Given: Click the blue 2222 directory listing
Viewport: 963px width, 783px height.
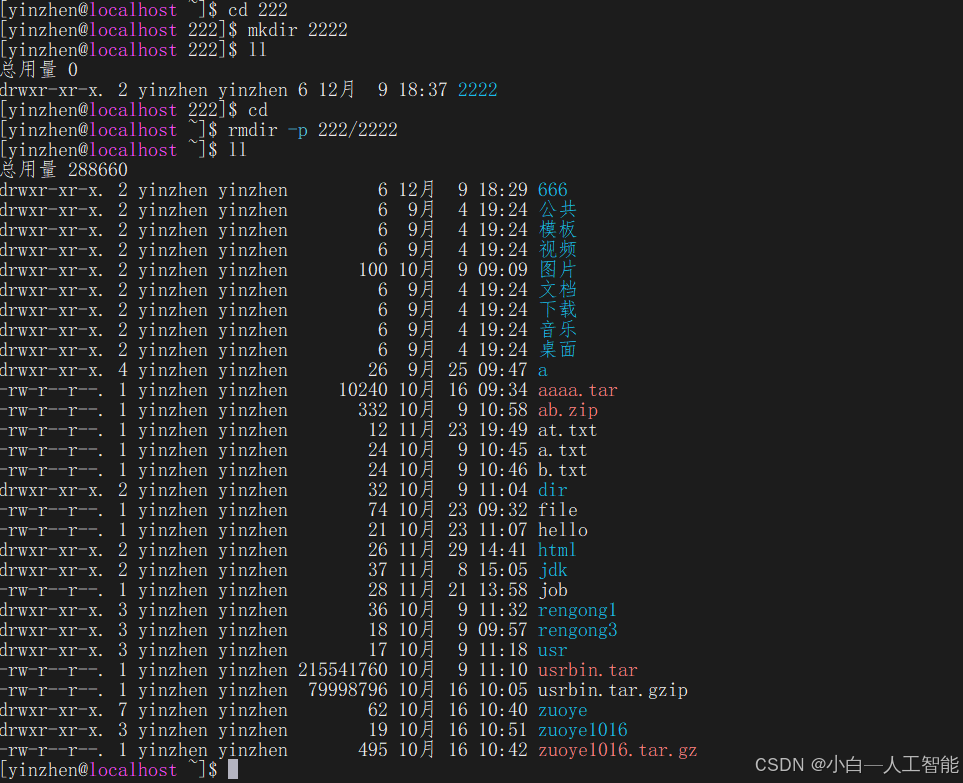Looking at the screenshot, I should click(477, 90).
